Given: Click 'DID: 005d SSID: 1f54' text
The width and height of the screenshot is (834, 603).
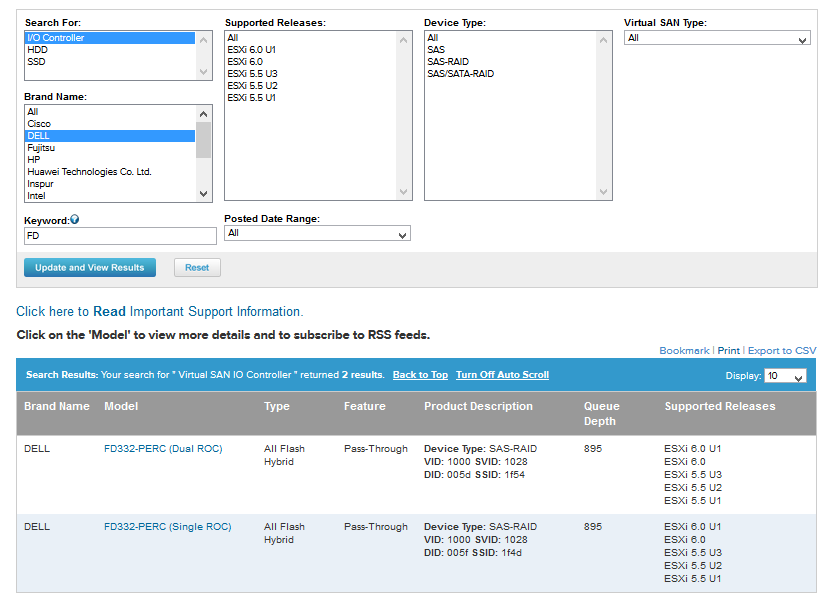Looking at the screenshot, I should coord(474,475).
